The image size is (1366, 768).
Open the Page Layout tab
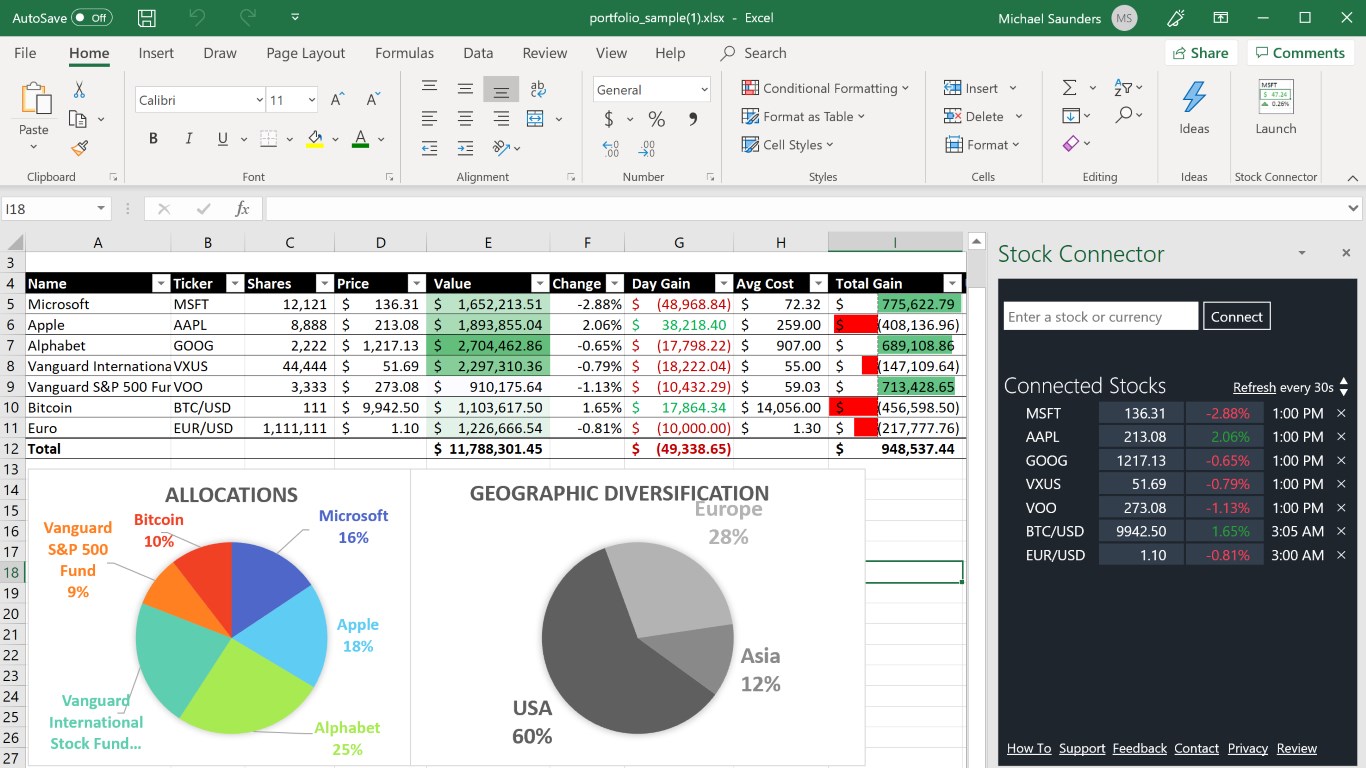[x=305, y=53]
